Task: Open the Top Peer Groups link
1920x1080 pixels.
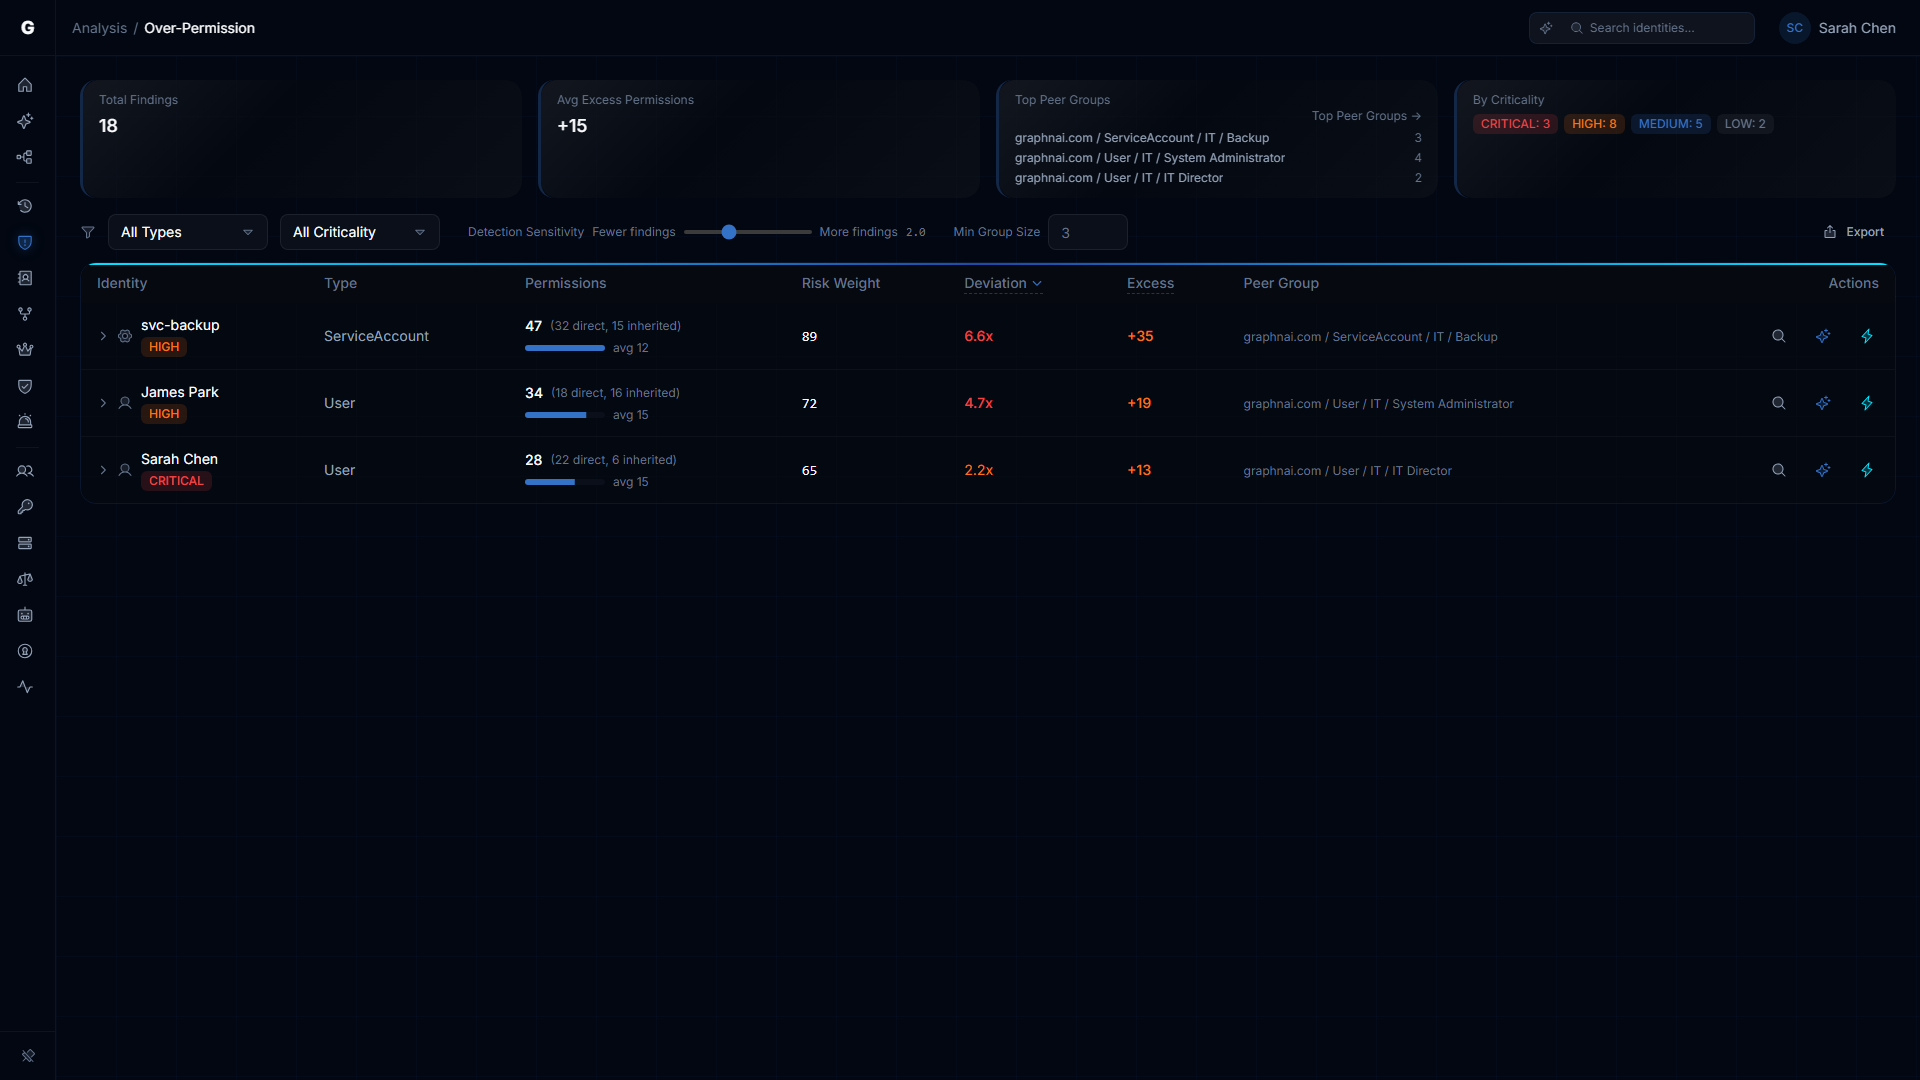Action: click(x=1366, y=115)
